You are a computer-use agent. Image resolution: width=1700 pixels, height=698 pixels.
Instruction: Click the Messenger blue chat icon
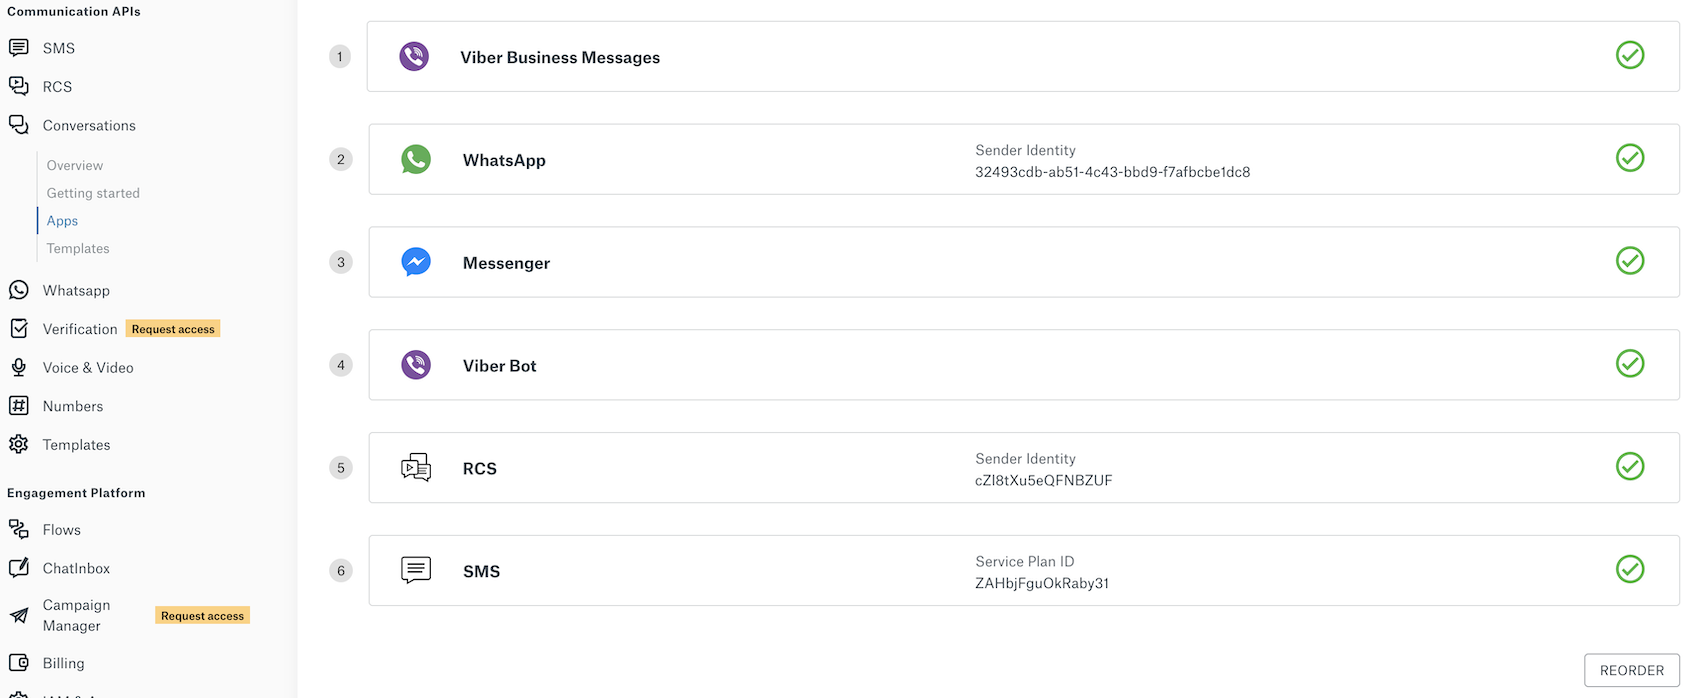[416, 262]
